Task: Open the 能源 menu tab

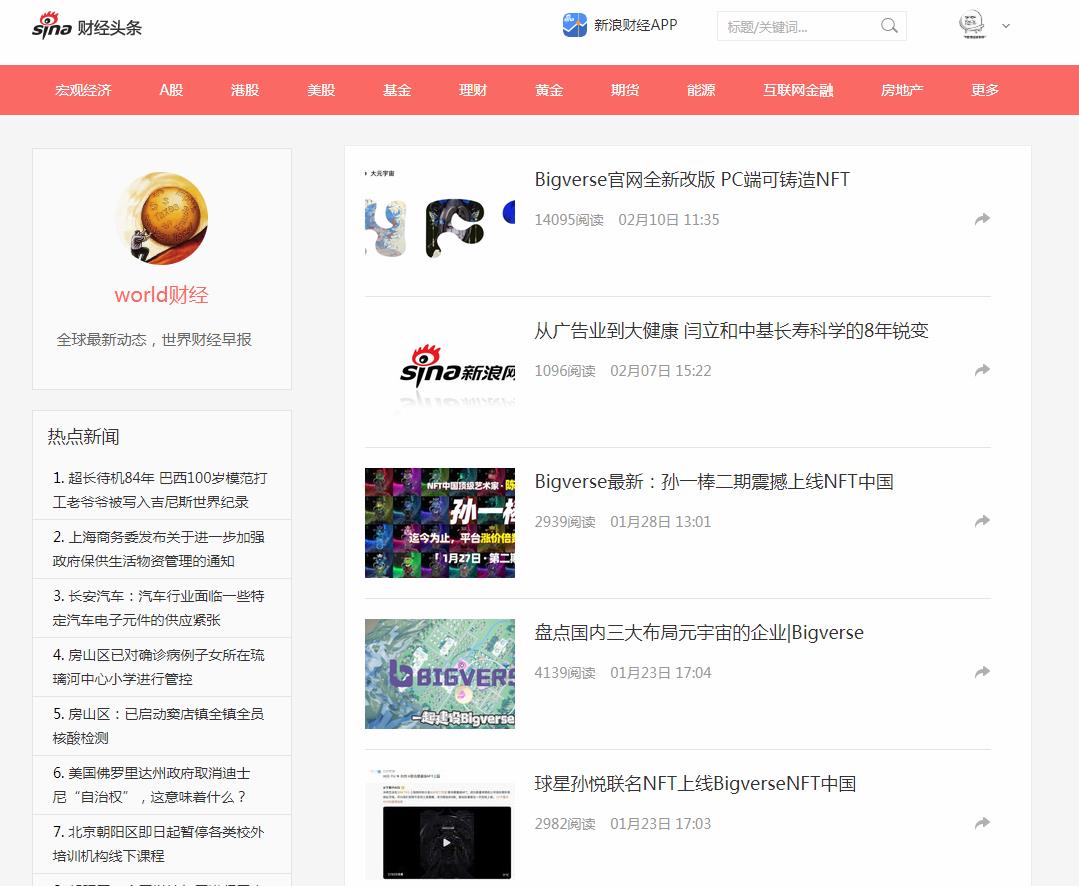Action: click(x=701, y=90)
